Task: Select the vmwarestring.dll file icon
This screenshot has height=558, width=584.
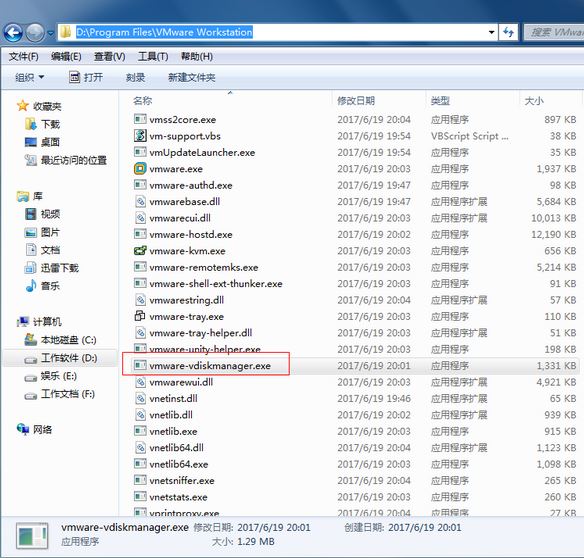Action: click(x=140, y=299)
